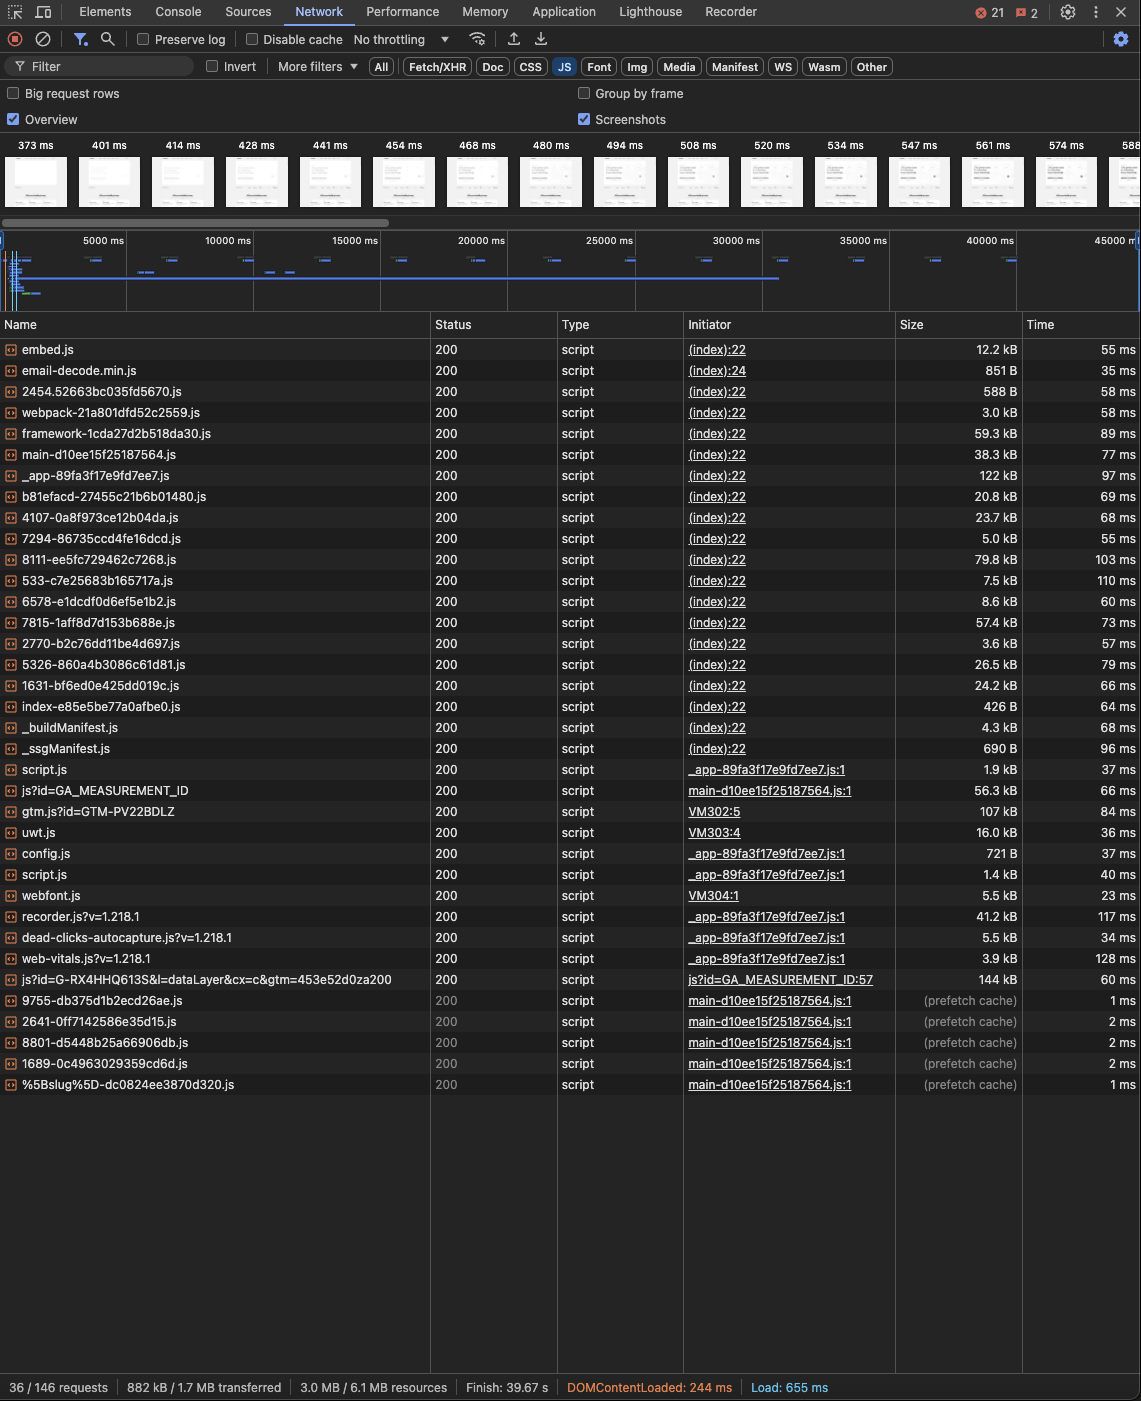
Task: Show the 2 issues indicator
Action: coord(1027,12)
